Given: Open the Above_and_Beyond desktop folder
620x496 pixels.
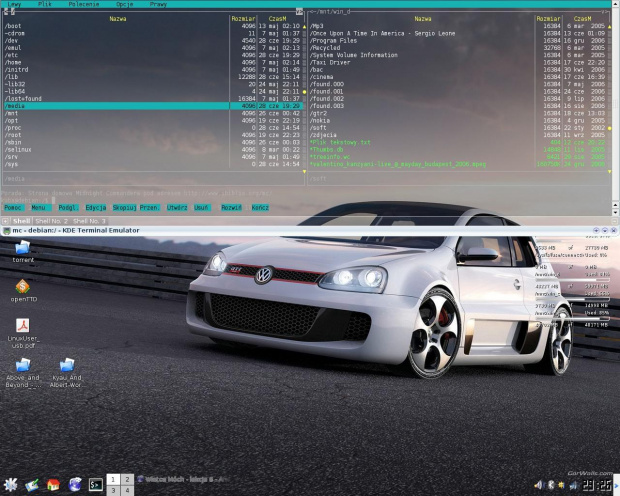Looking at the screenshot, I should tap(23, 373).
